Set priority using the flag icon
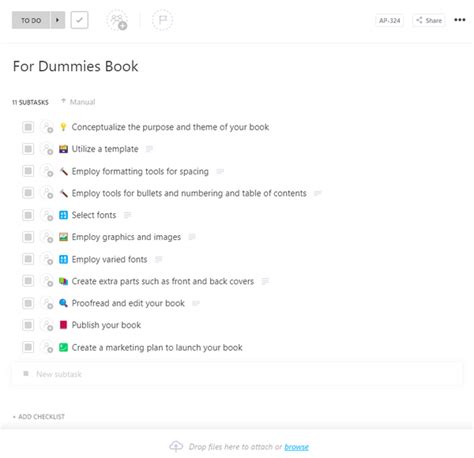 pyautogui.click(x=162, y=20)
